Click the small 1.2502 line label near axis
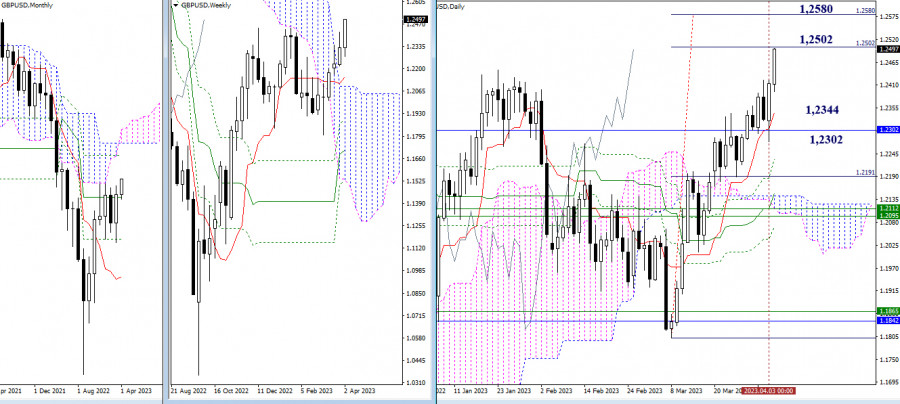Viewport: 900px width, 404px height. (866, 43)
